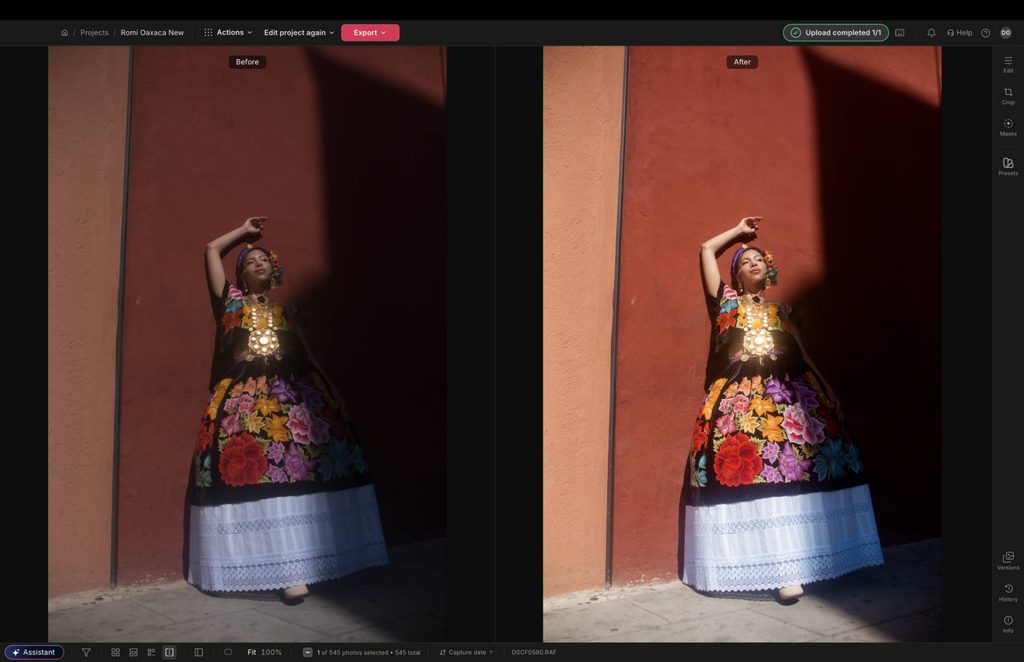Open the Projects breadcrumb link
Screen dimensions: 1024x662
(94, 33)
